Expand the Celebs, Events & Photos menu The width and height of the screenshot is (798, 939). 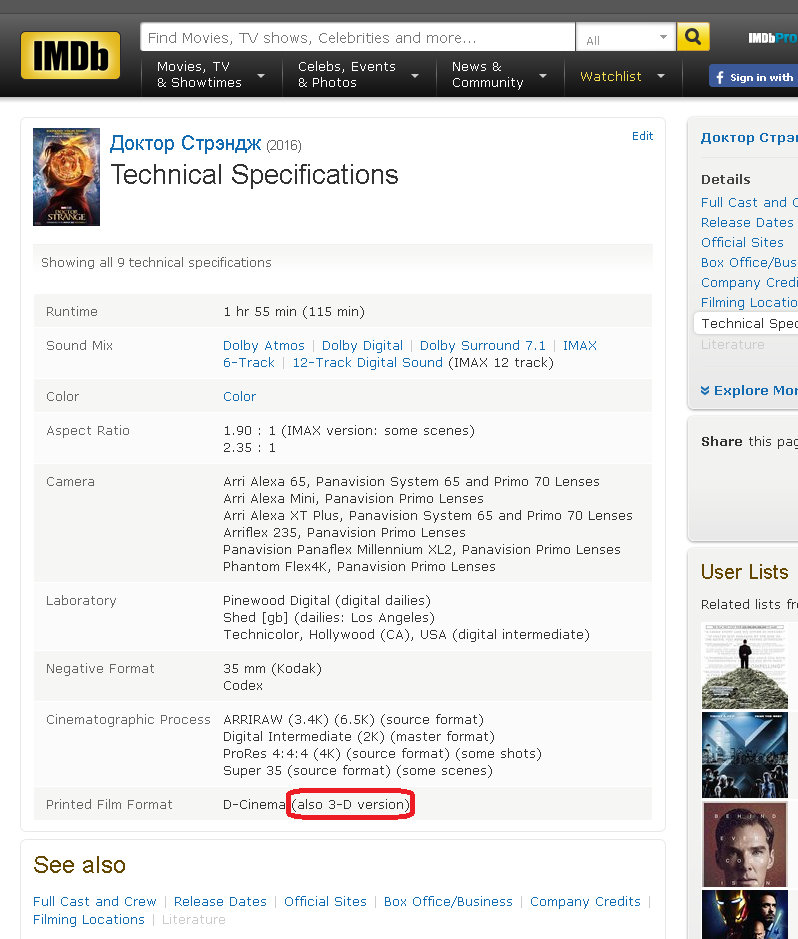[x=357, y=75]
